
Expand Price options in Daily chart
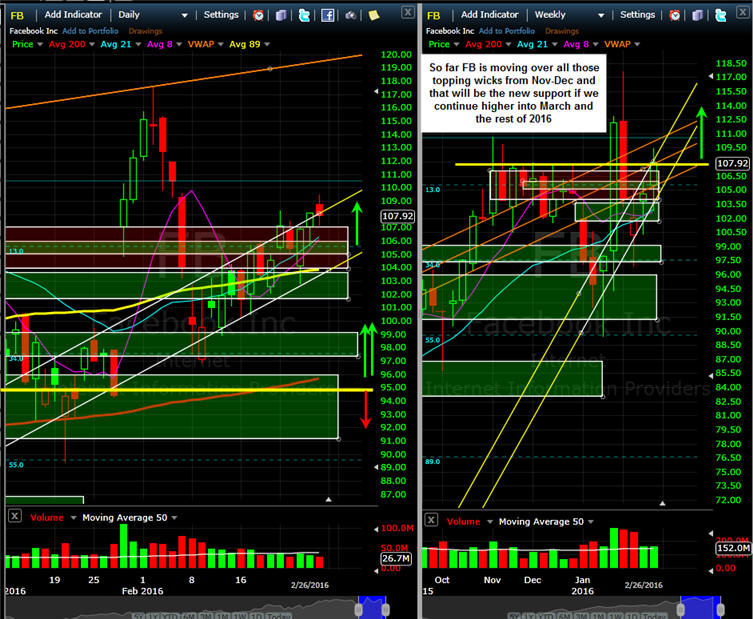pos(40,44)
